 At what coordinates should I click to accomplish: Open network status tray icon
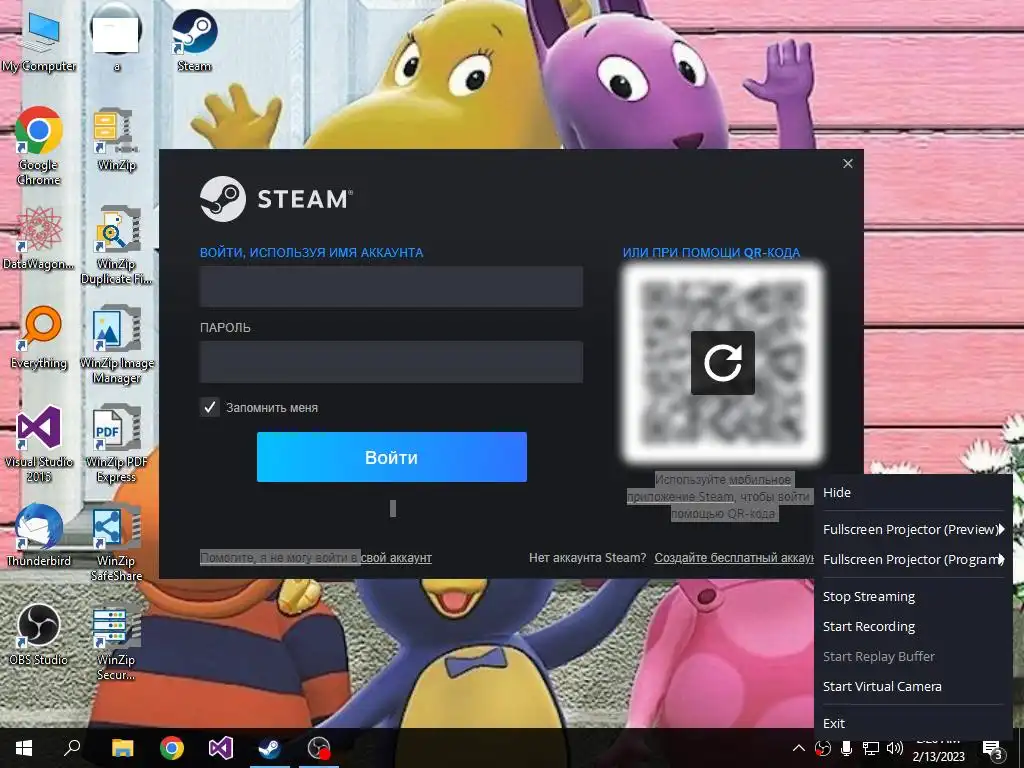871,748
